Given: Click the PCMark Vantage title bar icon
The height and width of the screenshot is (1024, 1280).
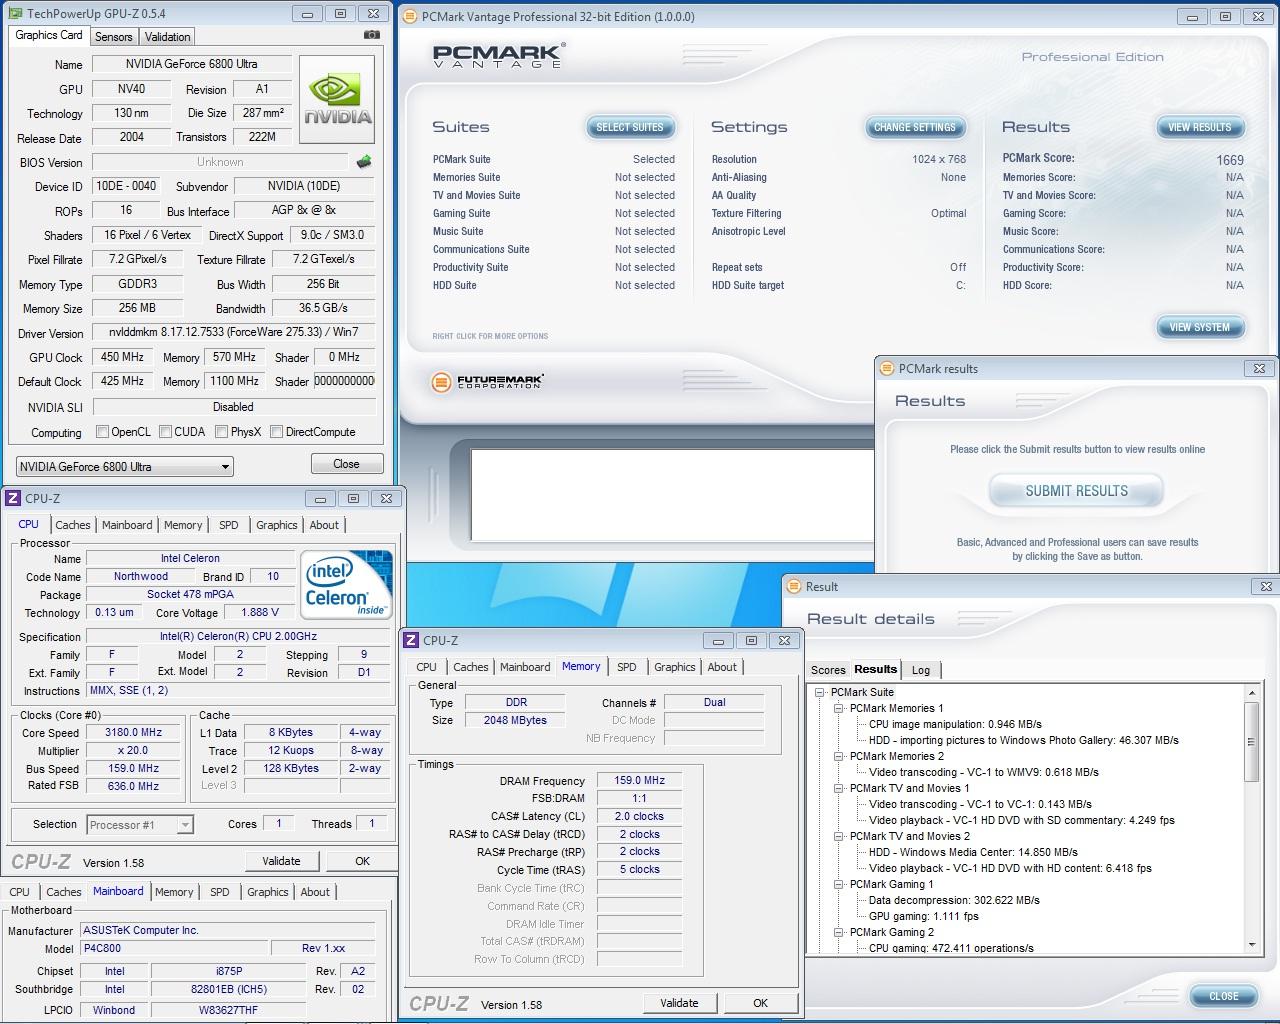Looking at the screenshot, I should 410,16.
